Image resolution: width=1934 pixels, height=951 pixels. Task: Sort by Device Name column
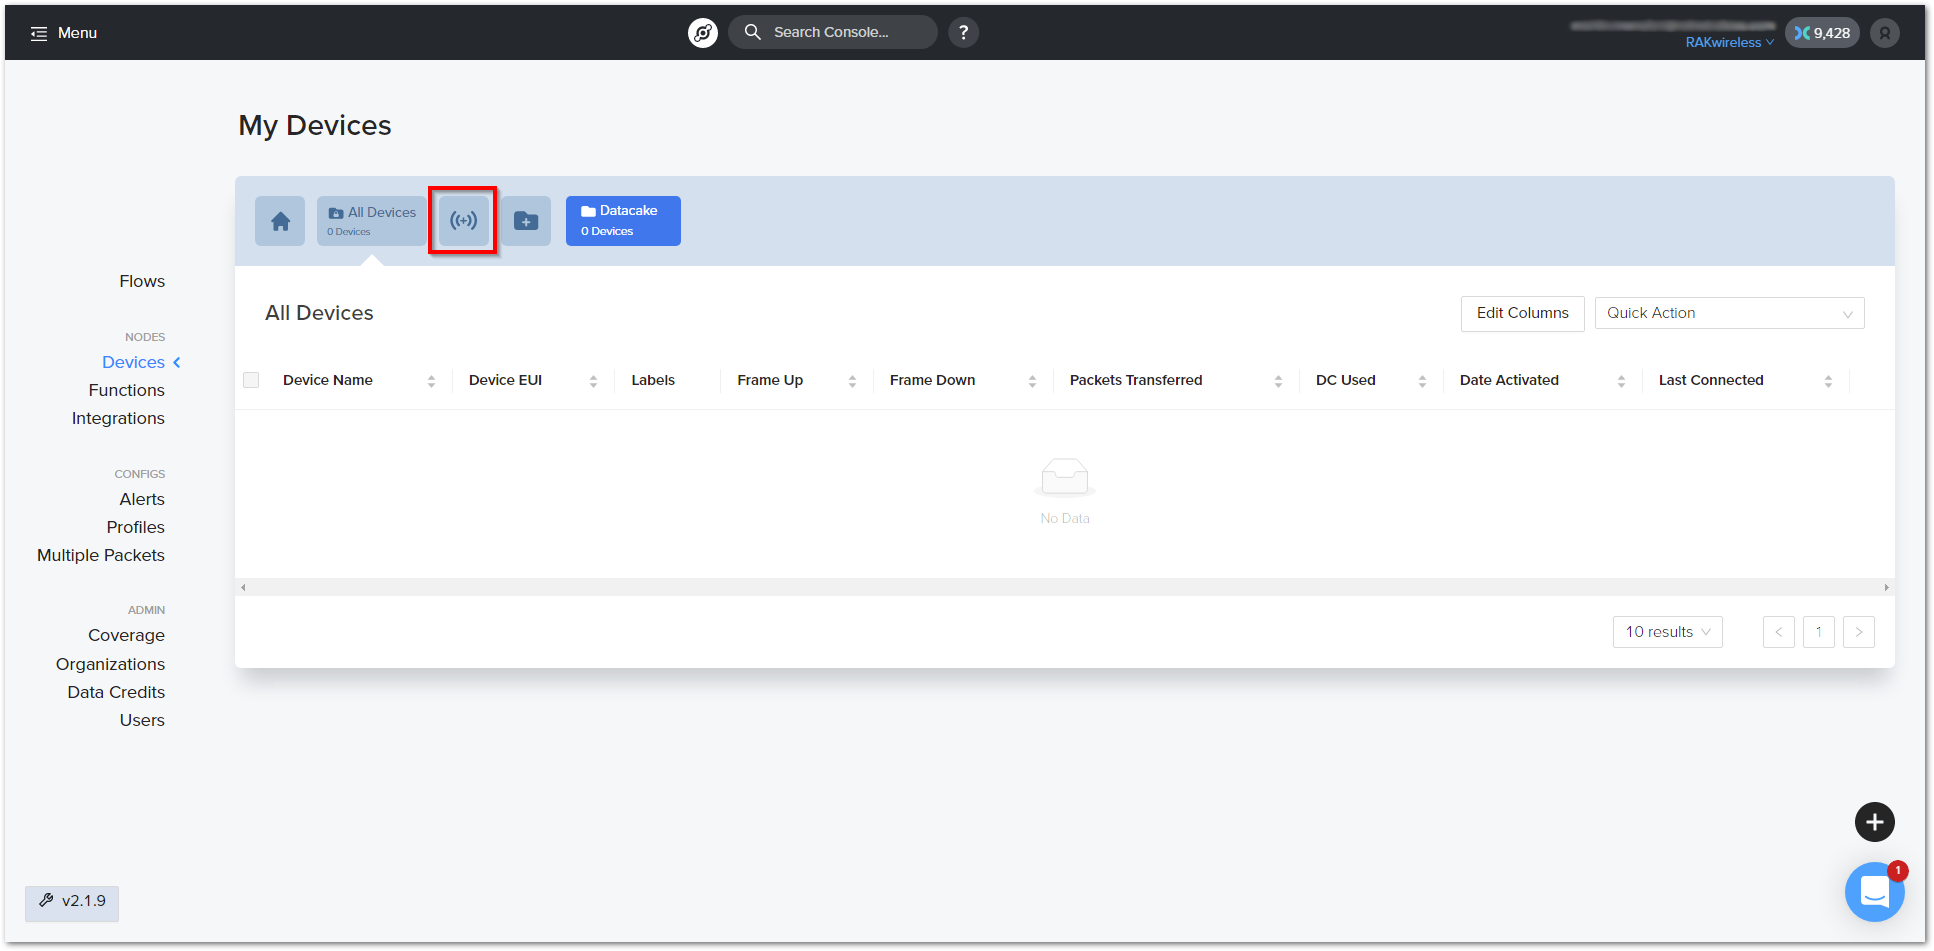431,381
